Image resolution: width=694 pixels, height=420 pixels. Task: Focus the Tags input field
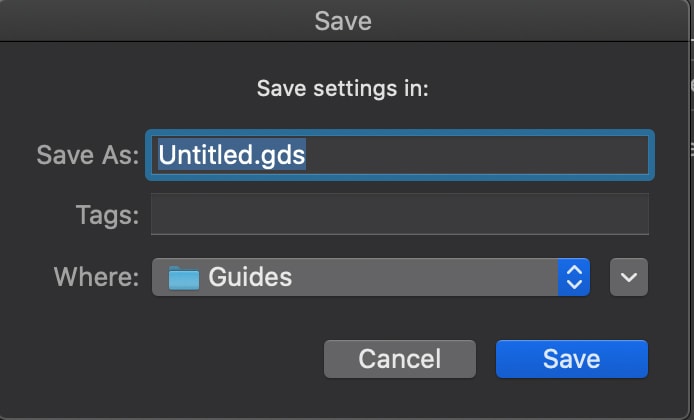[x=400, y=214]
